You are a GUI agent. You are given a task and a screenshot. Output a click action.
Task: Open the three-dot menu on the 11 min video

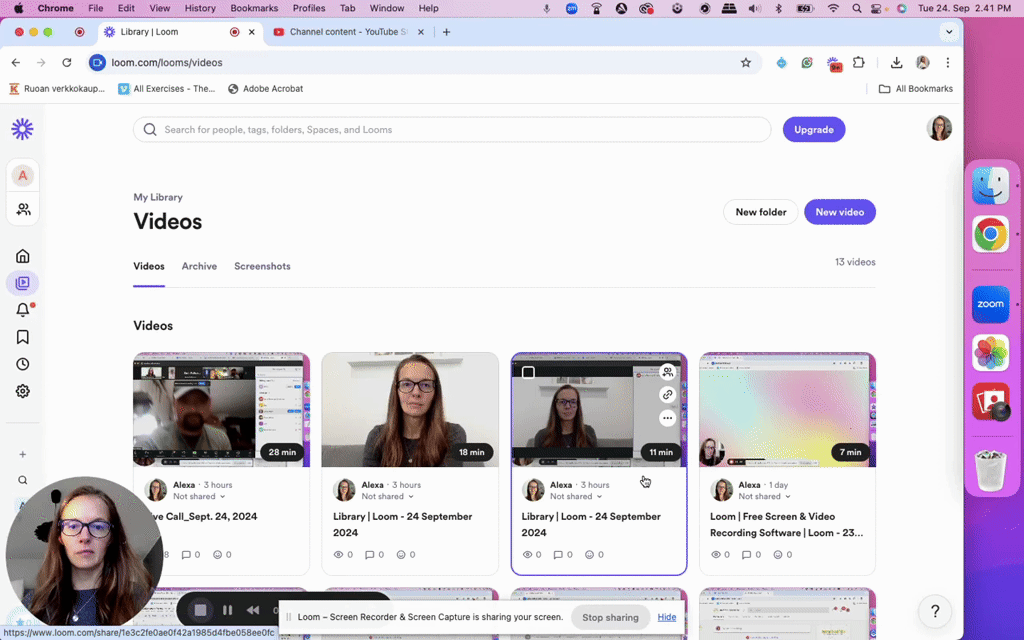coord(667,418)
